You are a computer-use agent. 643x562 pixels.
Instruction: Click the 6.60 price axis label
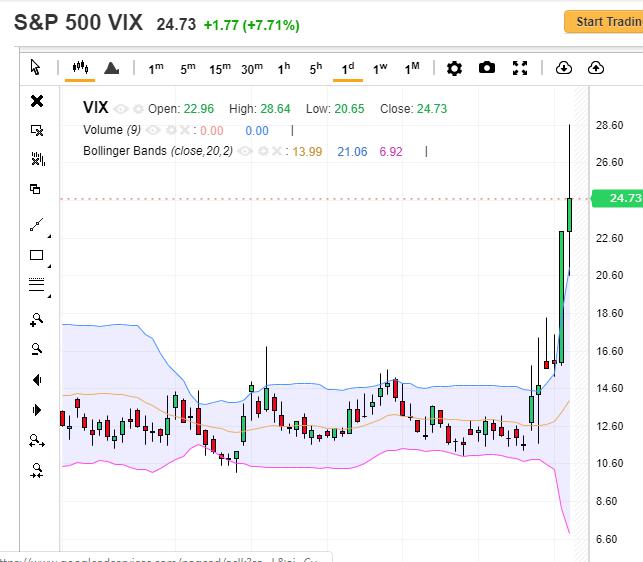[606, 539]
